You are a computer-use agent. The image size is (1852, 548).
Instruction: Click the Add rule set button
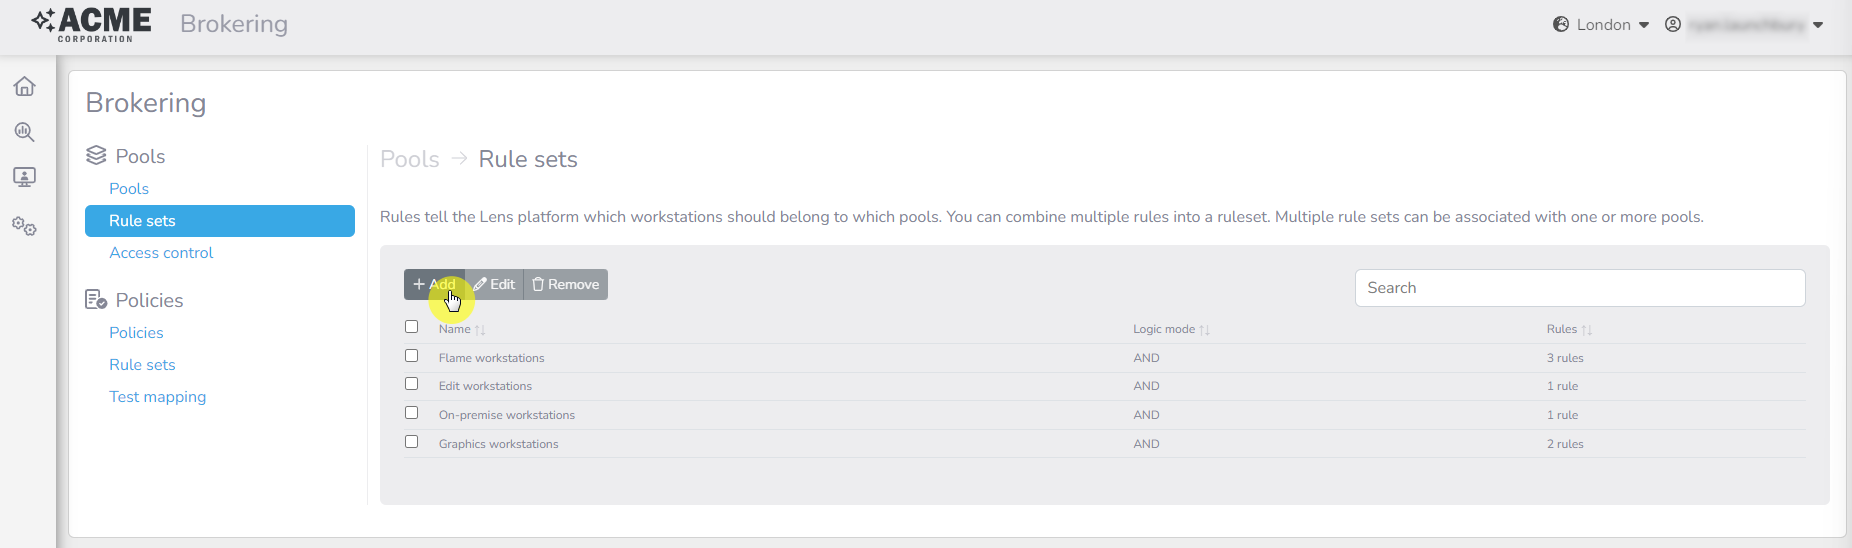tap(434, 285)
